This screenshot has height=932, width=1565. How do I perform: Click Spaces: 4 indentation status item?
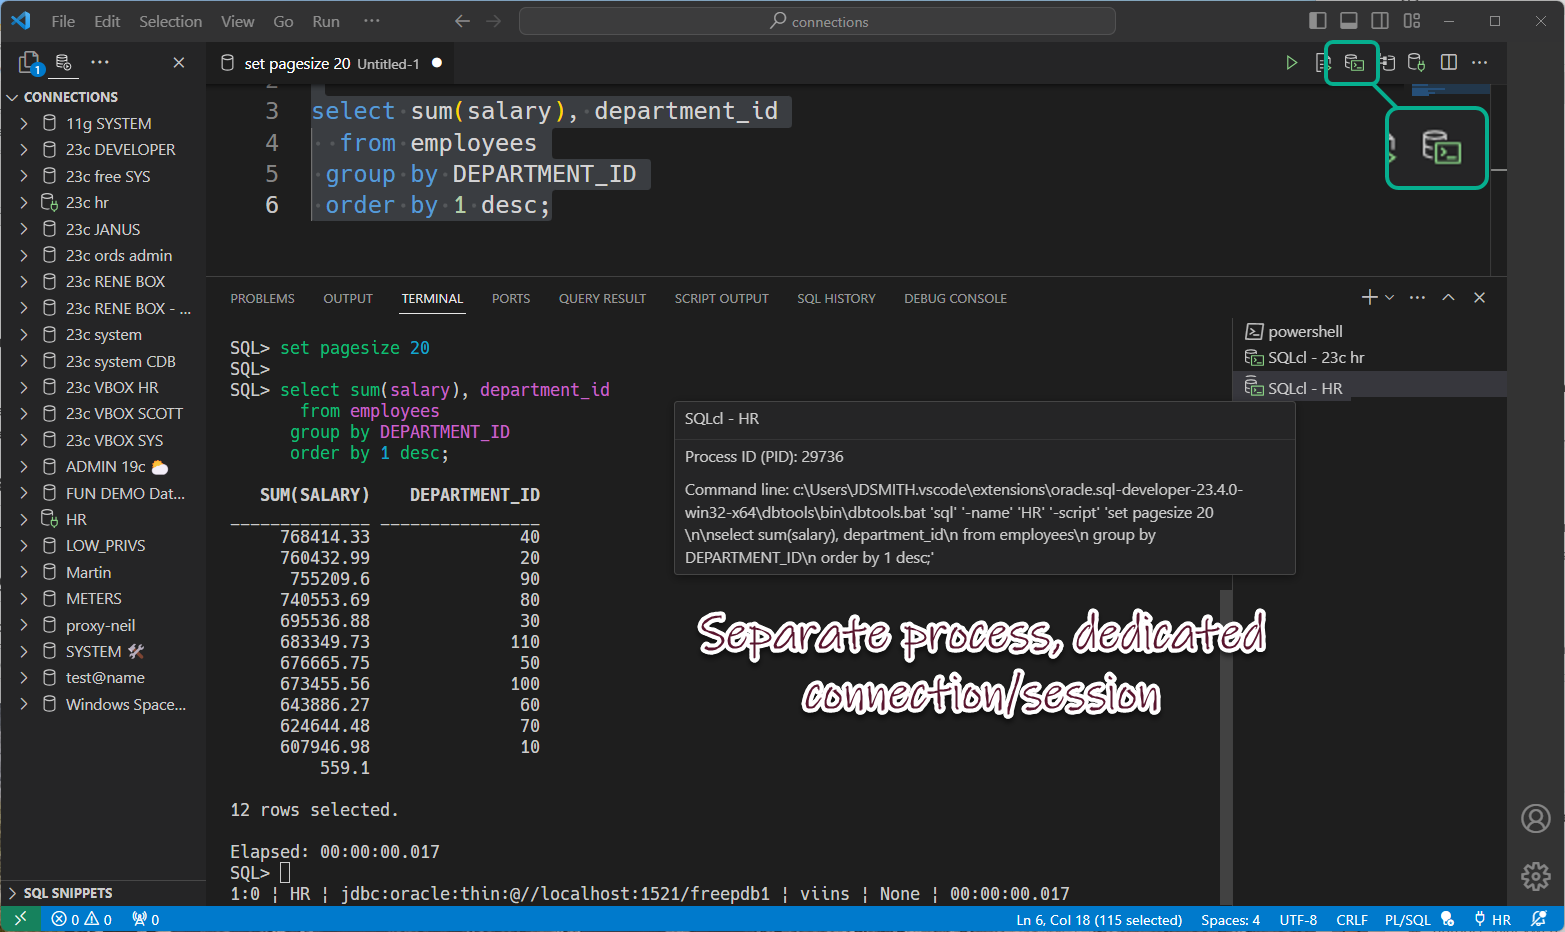point(1230,919)
